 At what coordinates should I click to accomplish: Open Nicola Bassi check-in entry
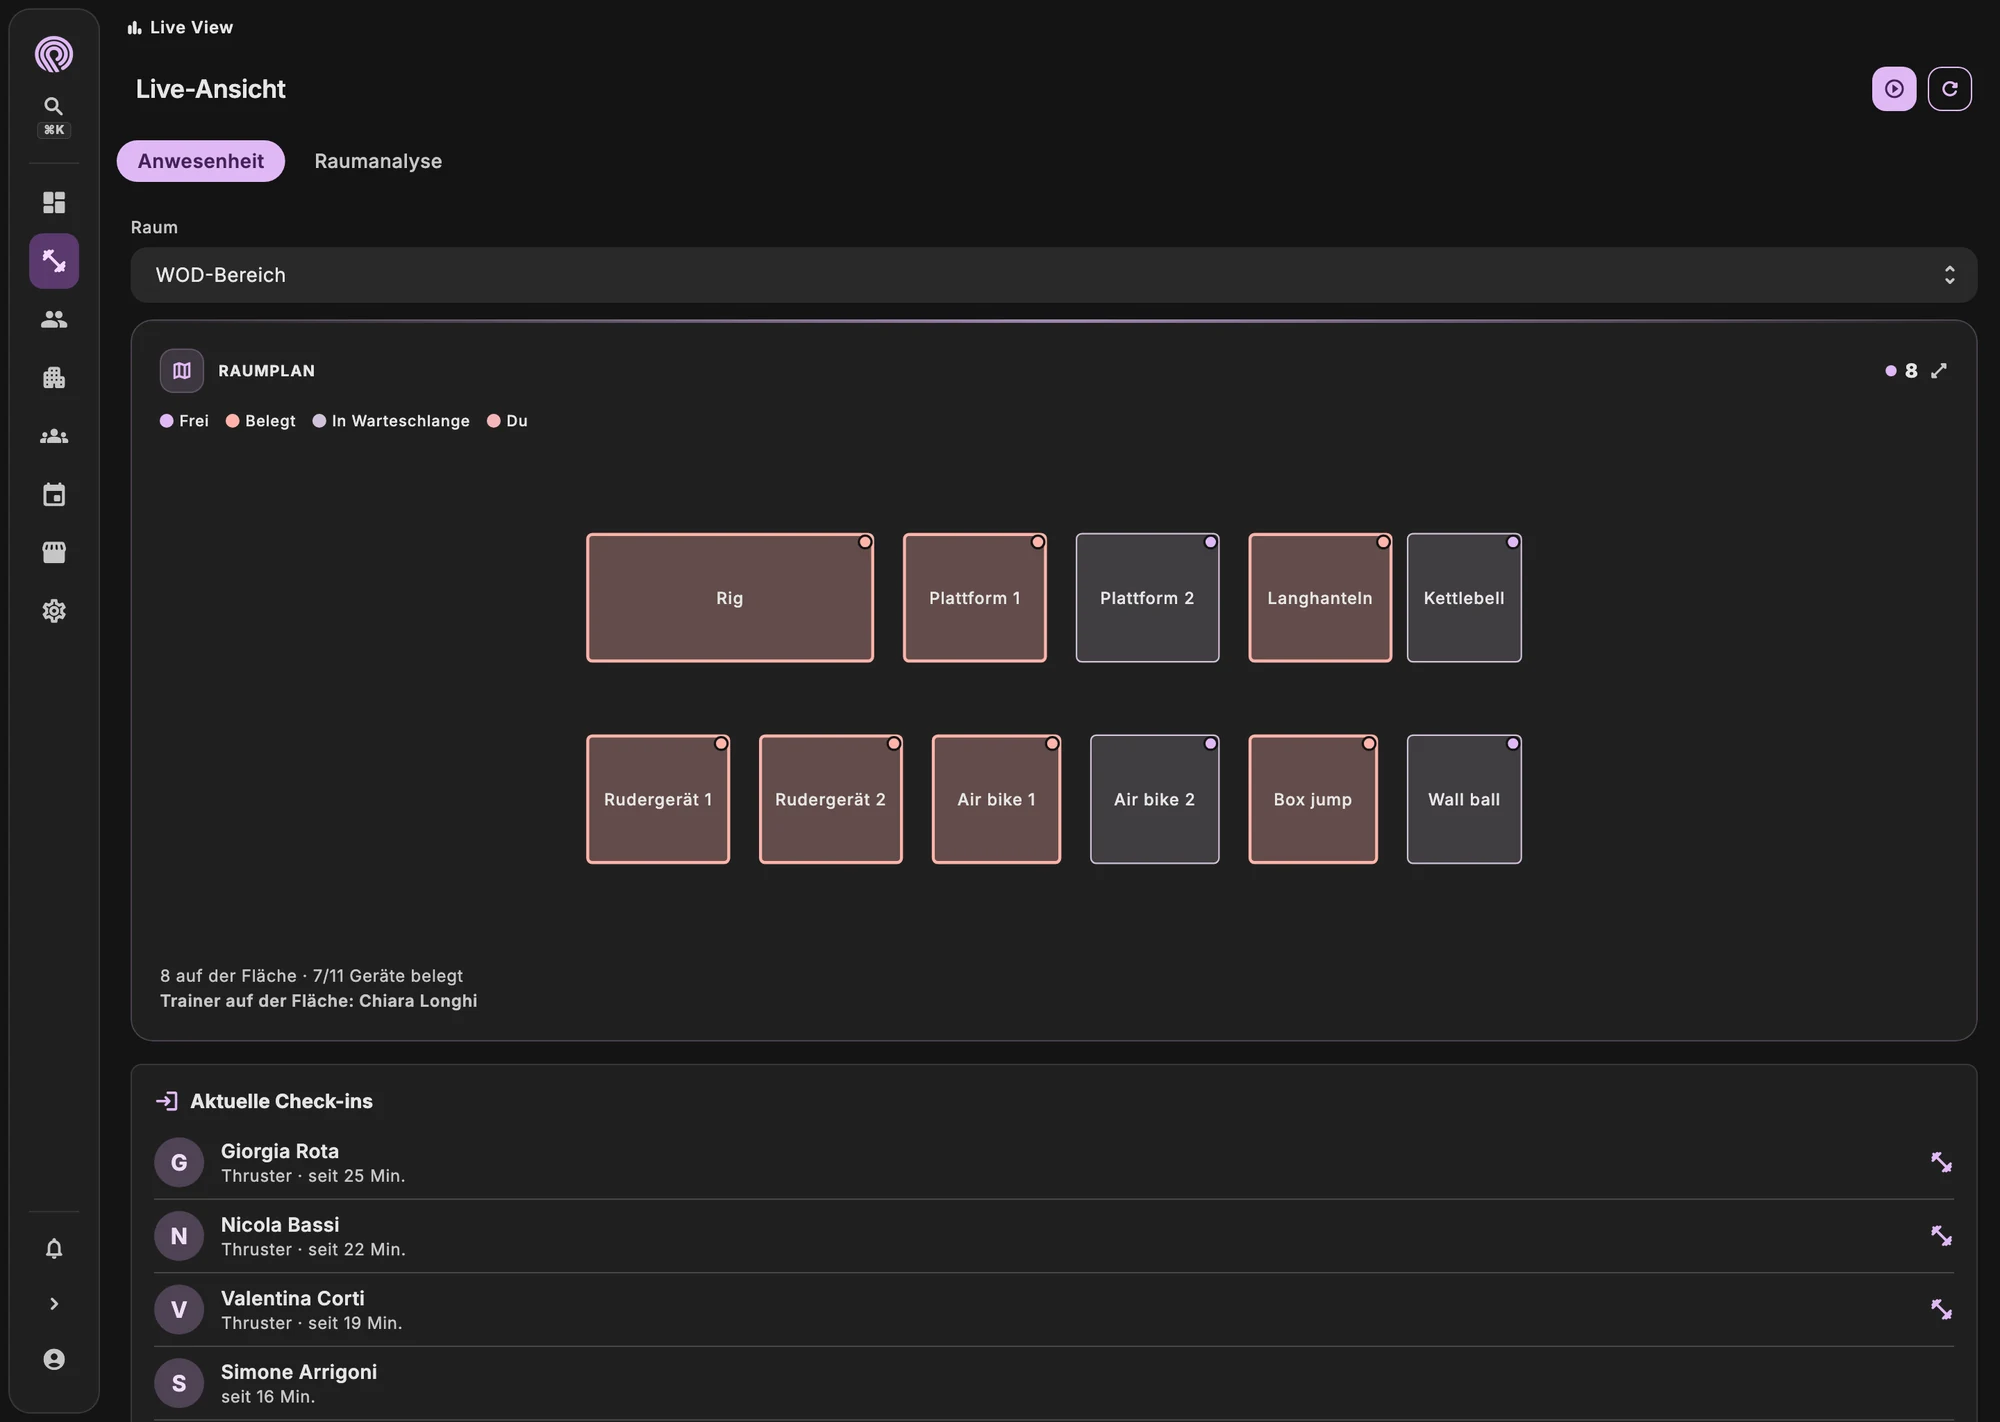[1054, 1236]
